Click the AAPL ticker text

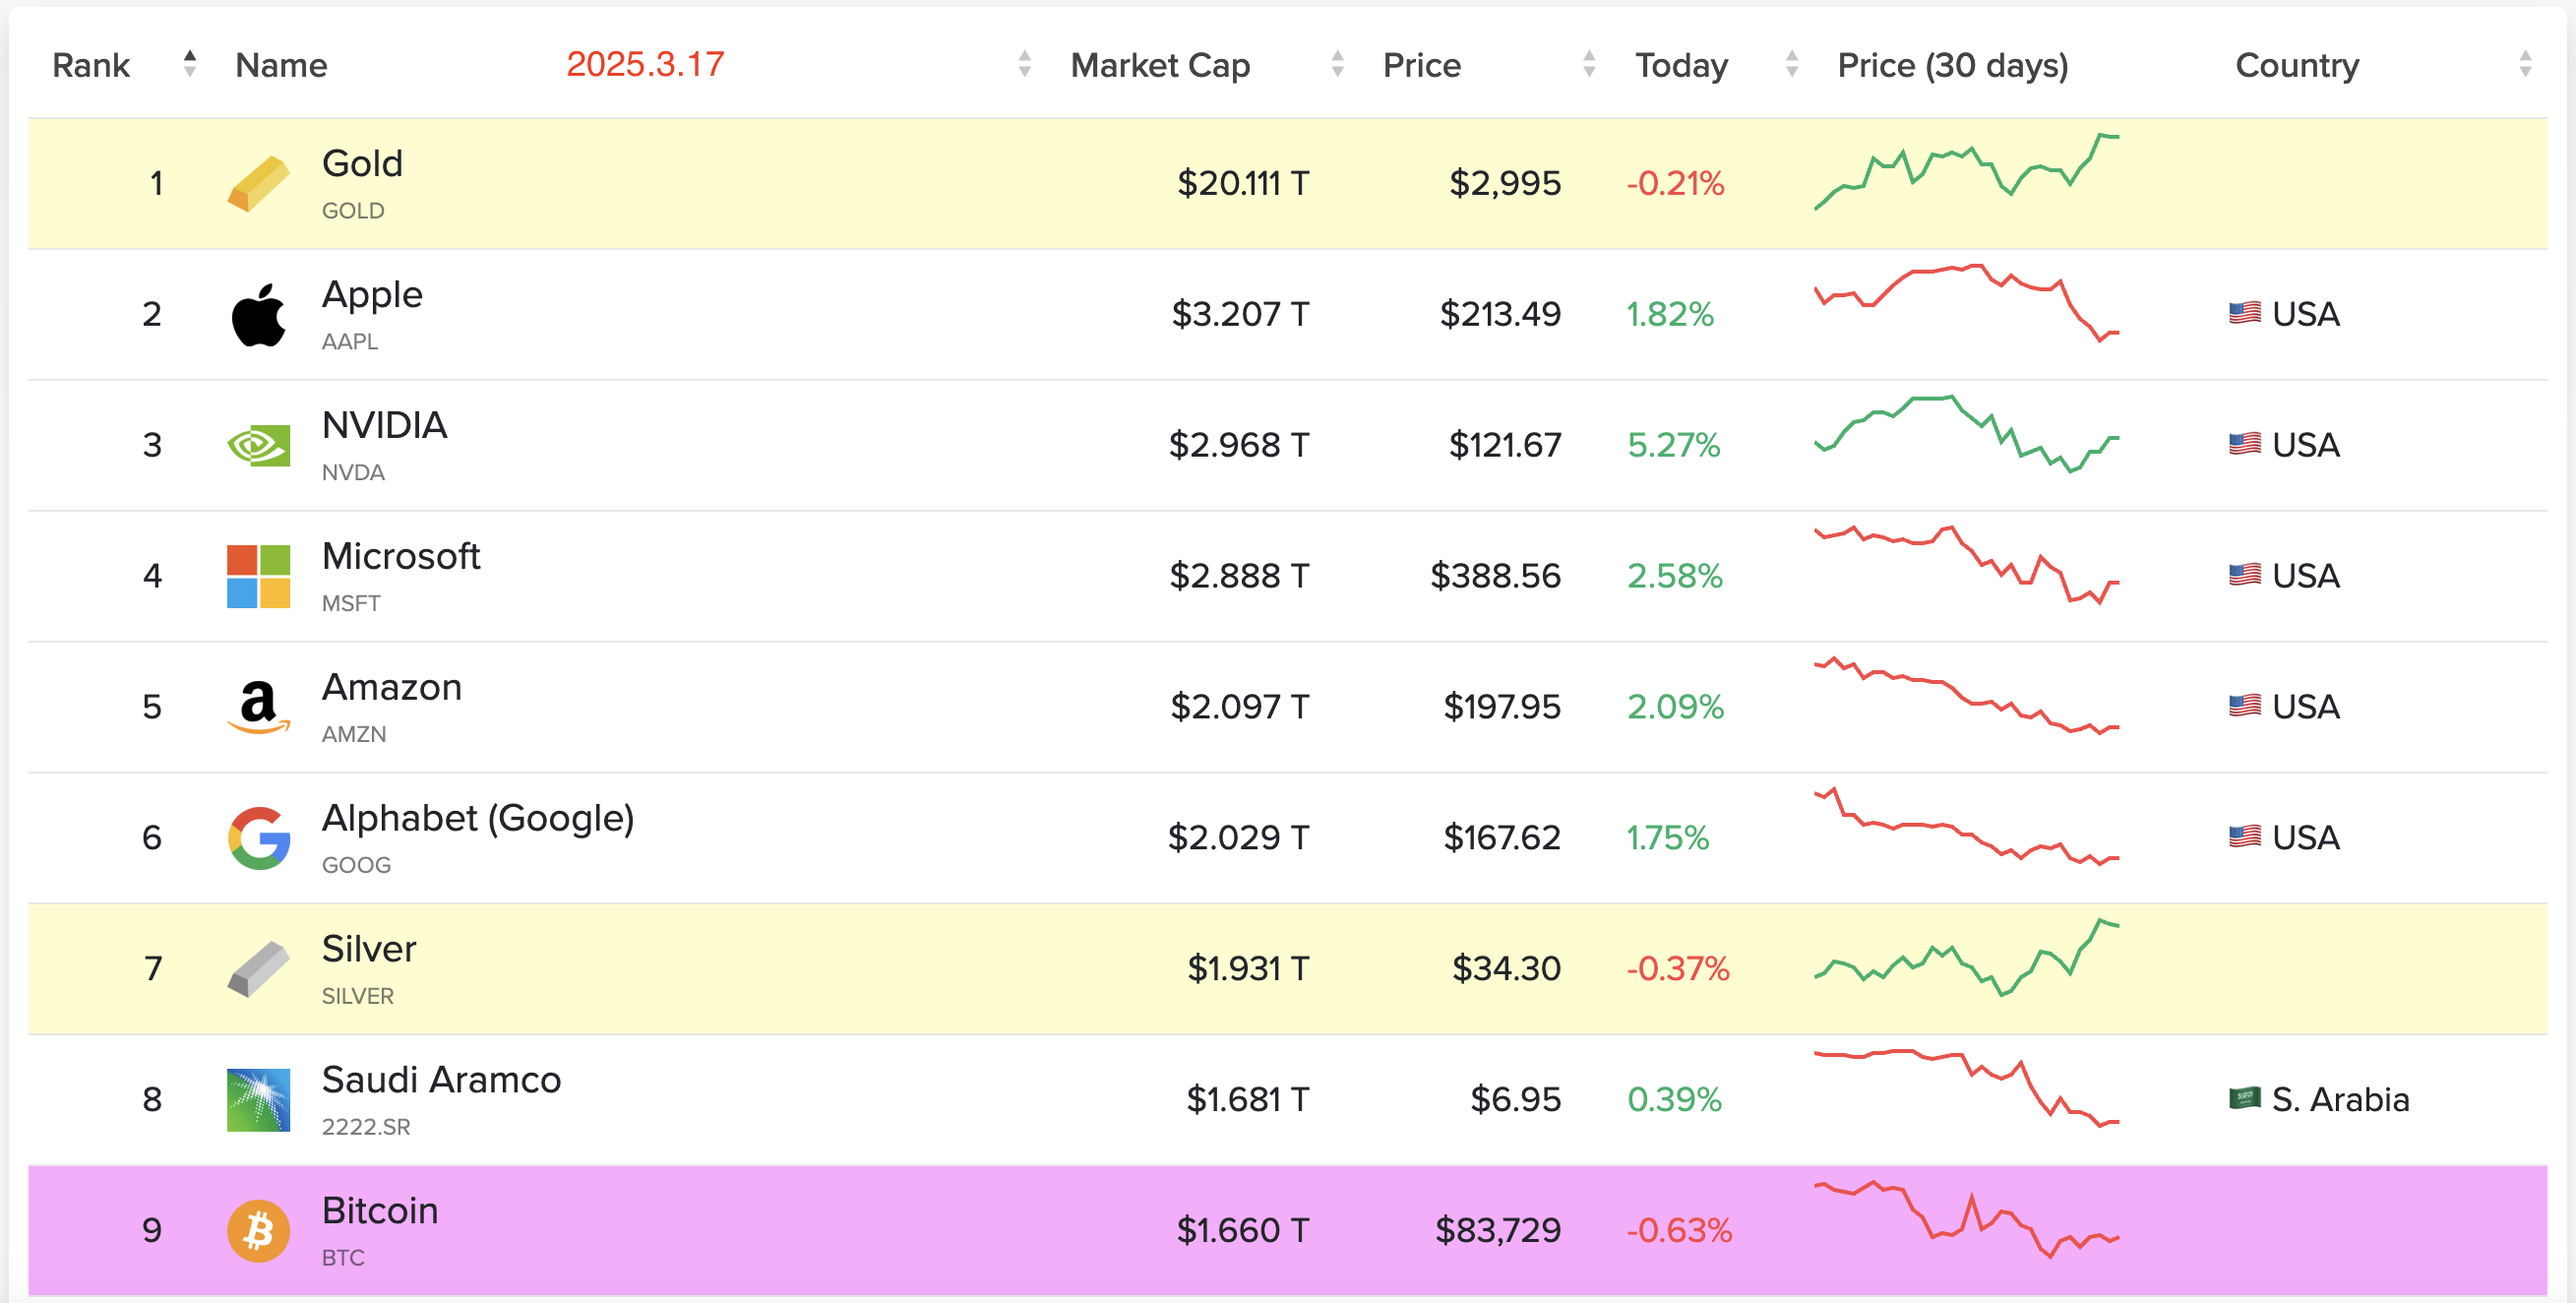350,342
